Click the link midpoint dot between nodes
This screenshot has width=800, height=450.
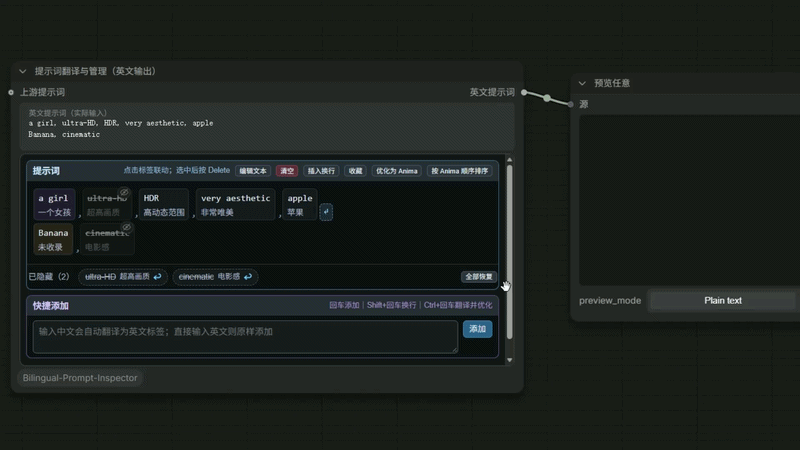coord(547,98)
